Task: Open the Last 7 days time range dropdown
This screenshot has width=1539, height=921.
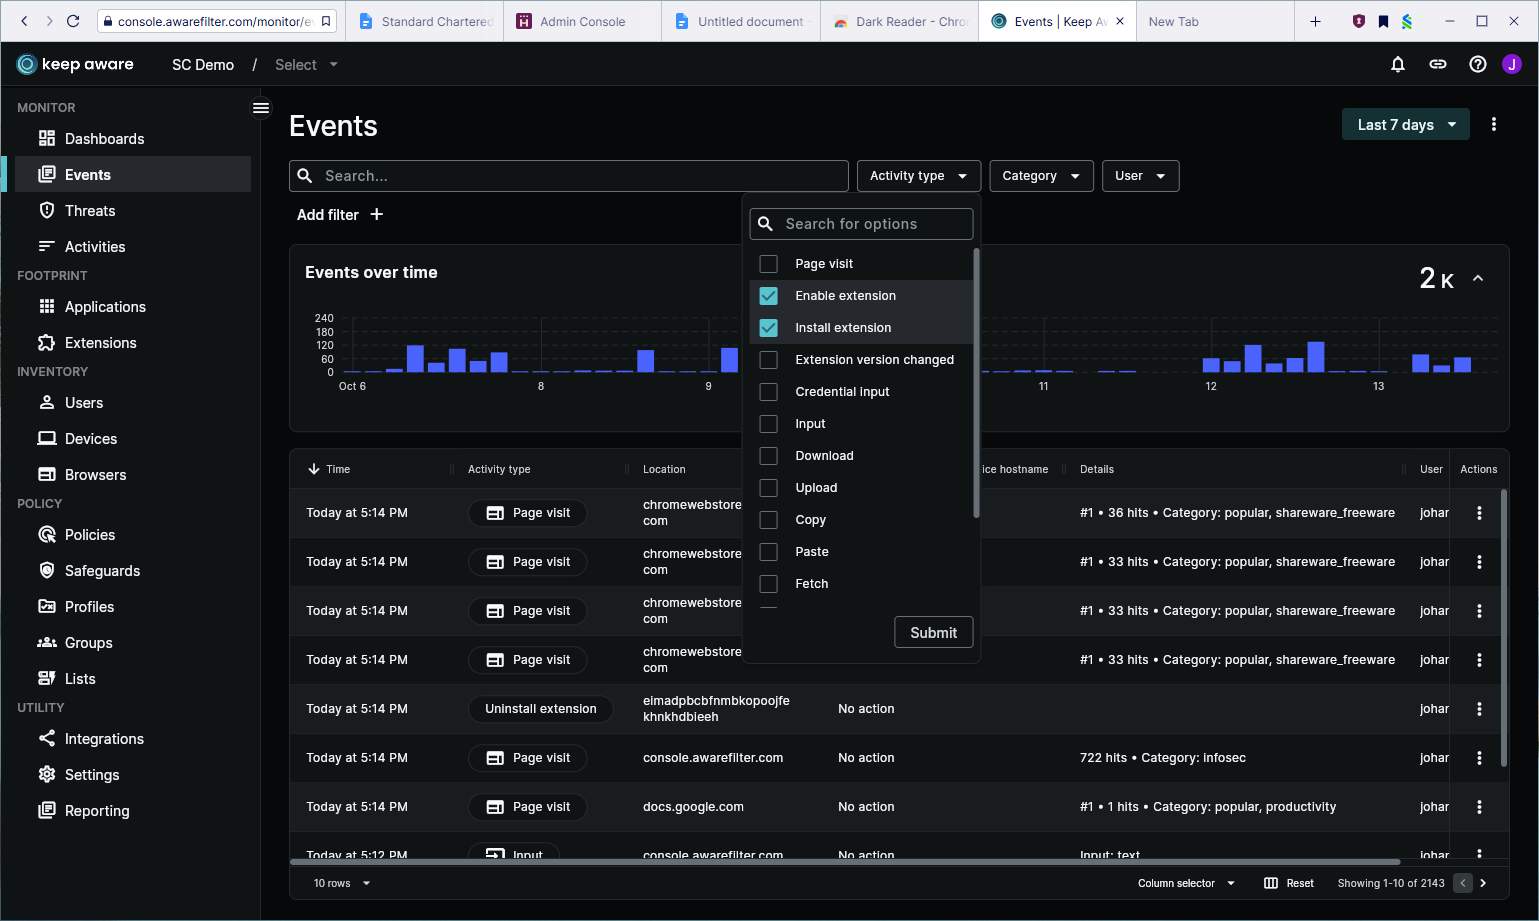Action: pyautogui.click(x=1405, y=124)
